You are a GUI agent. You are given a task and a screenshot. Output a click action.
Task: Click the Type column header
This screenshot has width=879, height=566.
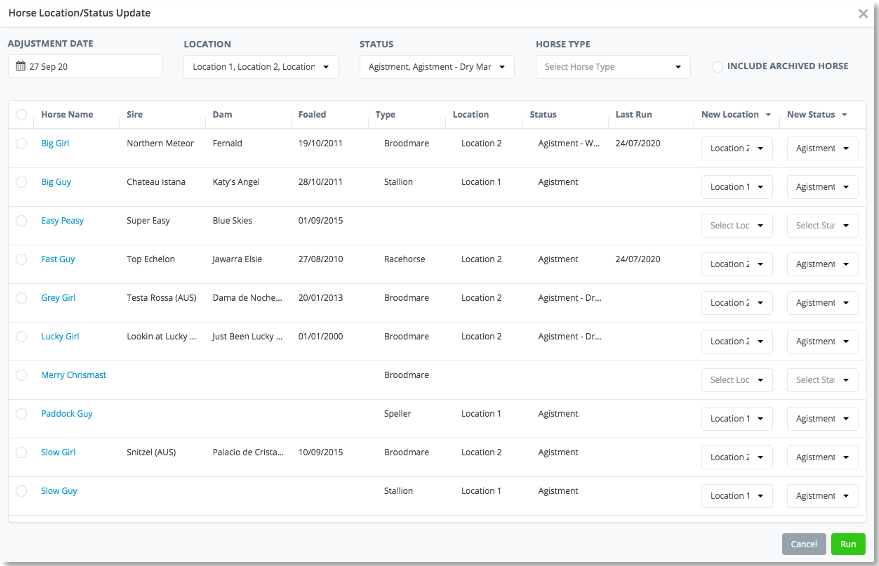tap(385, 115)
